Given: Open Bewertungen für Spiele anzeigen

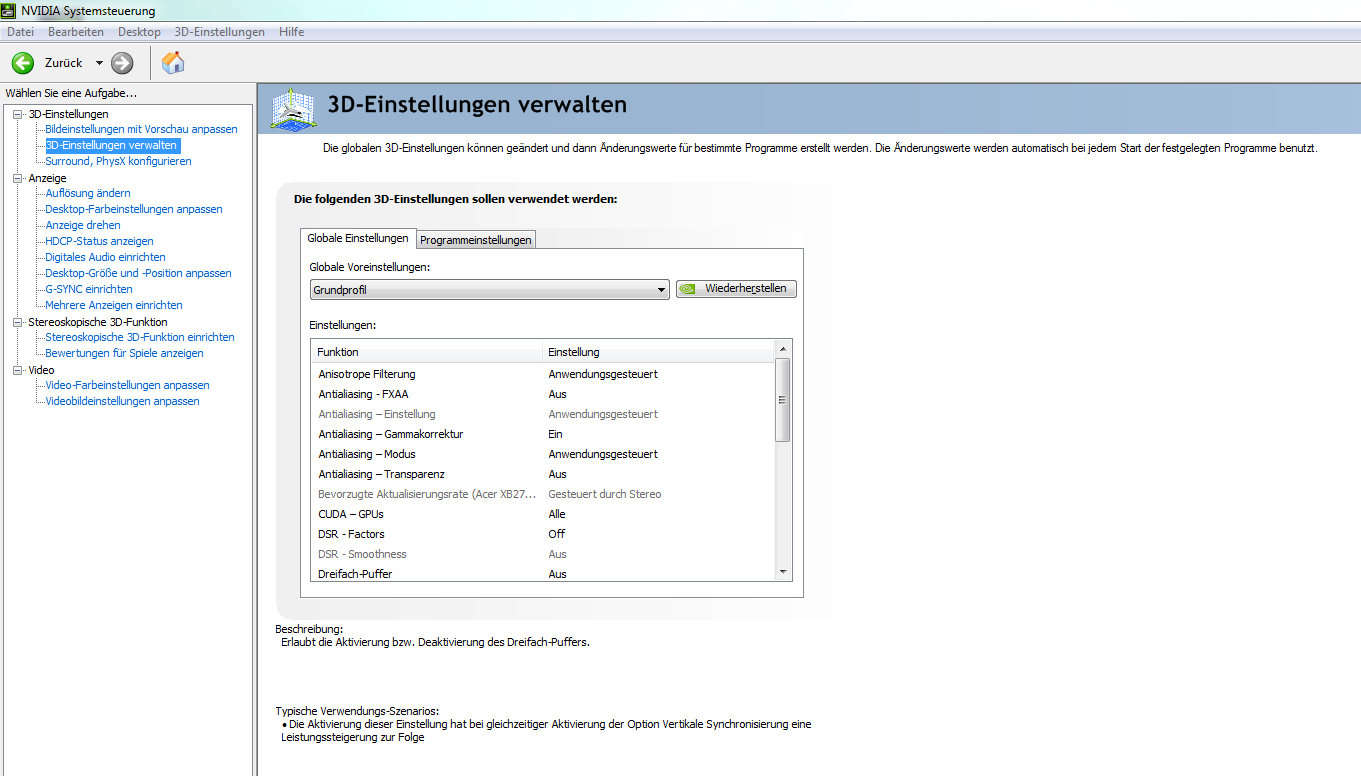Looking at the screenshot, I should 124,353.
